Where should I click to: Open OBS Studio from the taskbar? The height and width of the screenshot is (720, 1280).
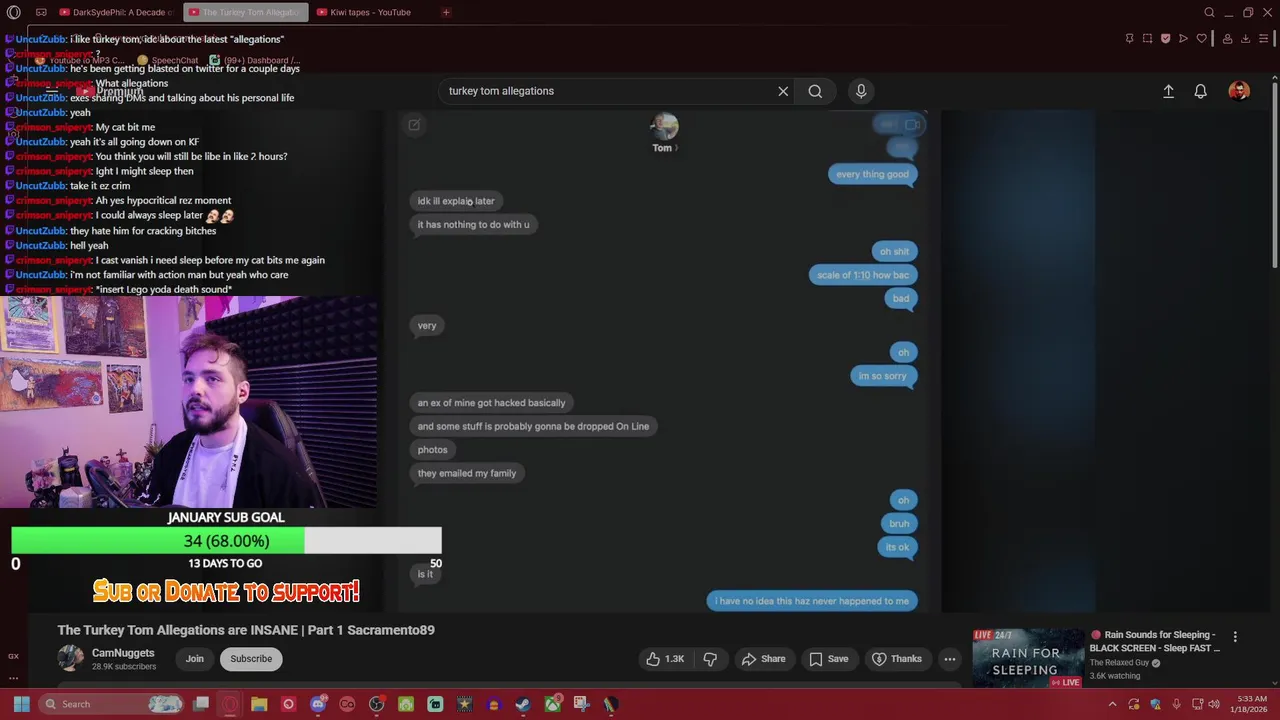(x=376, y=704)
